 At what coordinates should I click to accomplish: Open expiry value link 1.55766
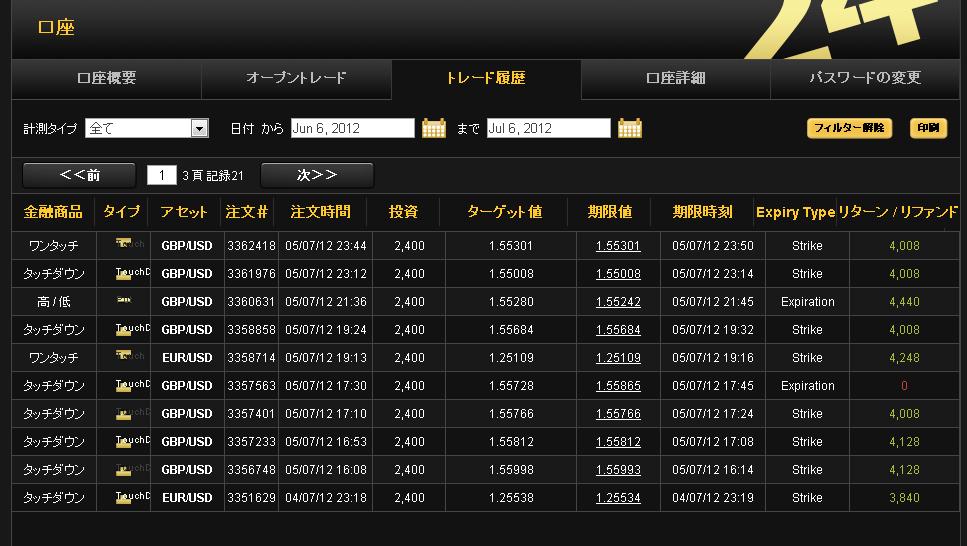[x=618, y=413]
